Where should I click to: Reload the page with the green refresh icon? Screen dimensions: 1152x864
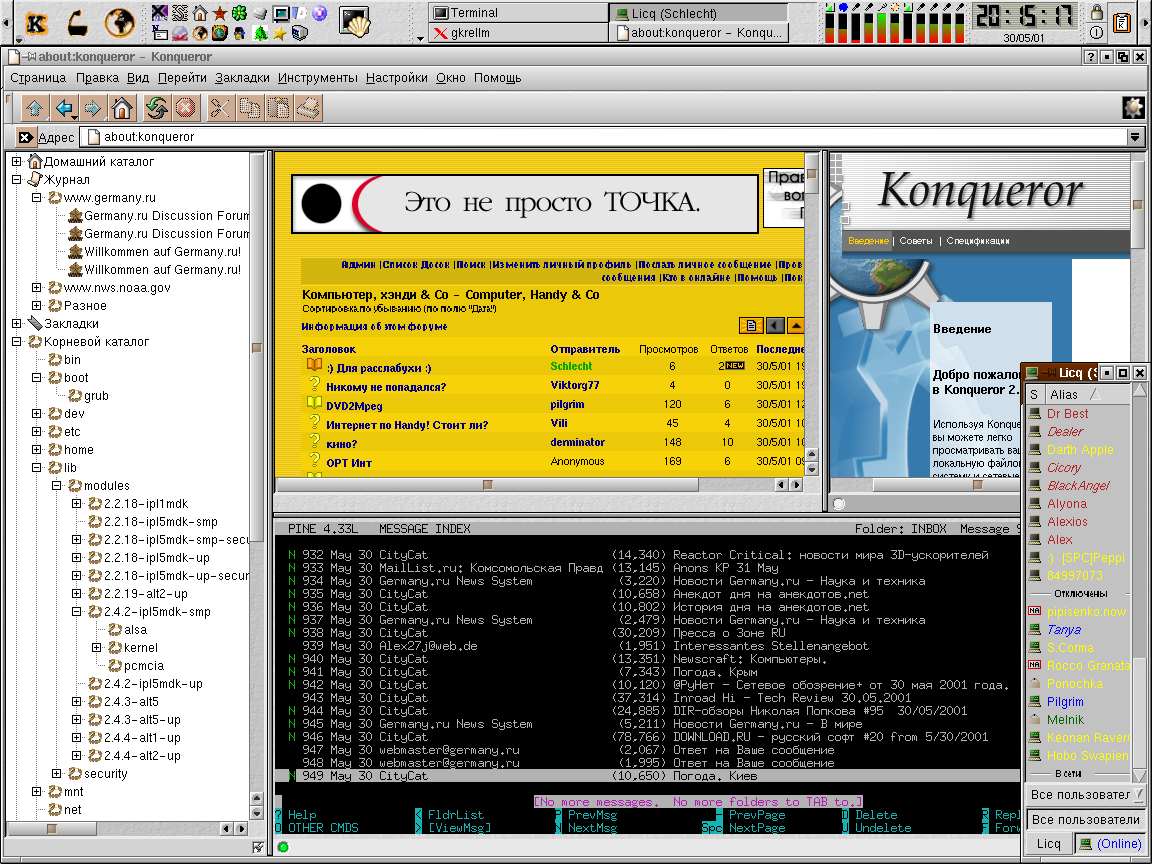[x=156, y=109]
